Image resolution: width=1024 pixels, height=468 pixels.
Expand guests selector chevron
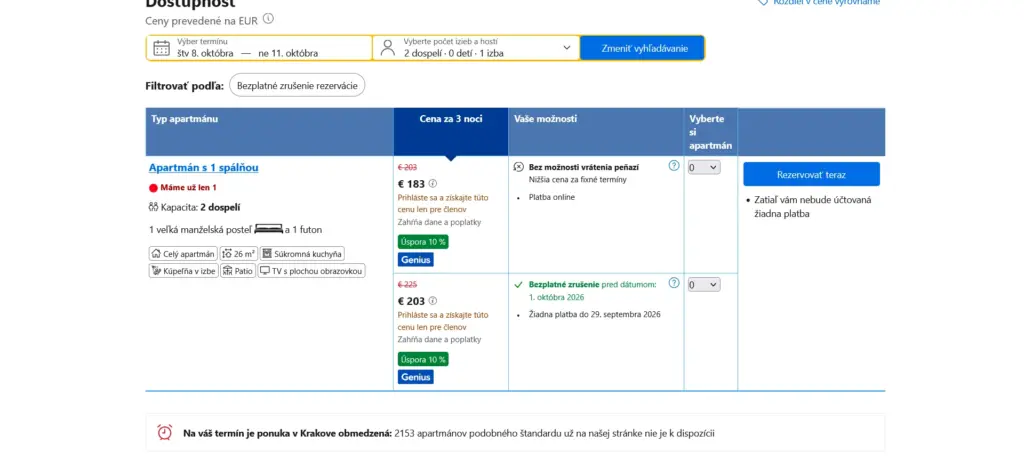point(566,48)
